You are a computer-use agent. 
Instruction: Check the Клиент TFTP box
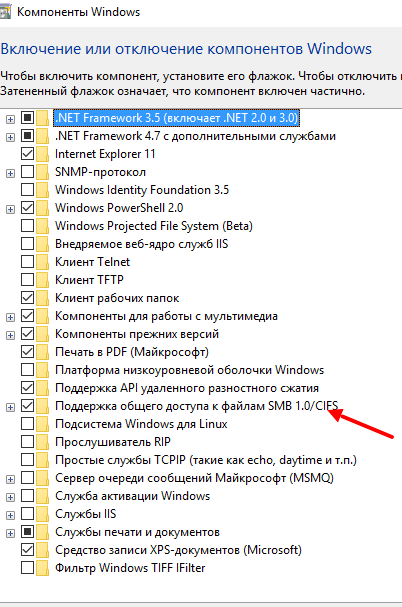click(27, 279)
